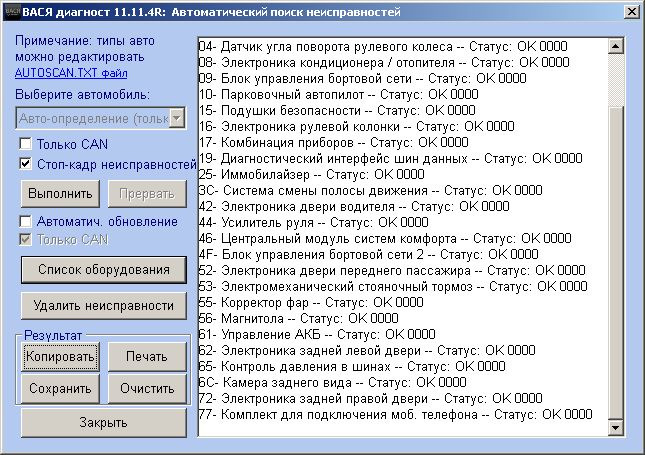Click the results list scrollbar thumb
Image resolution: width=645 pixels, height=455 pixels.
(x=615, y=263)
